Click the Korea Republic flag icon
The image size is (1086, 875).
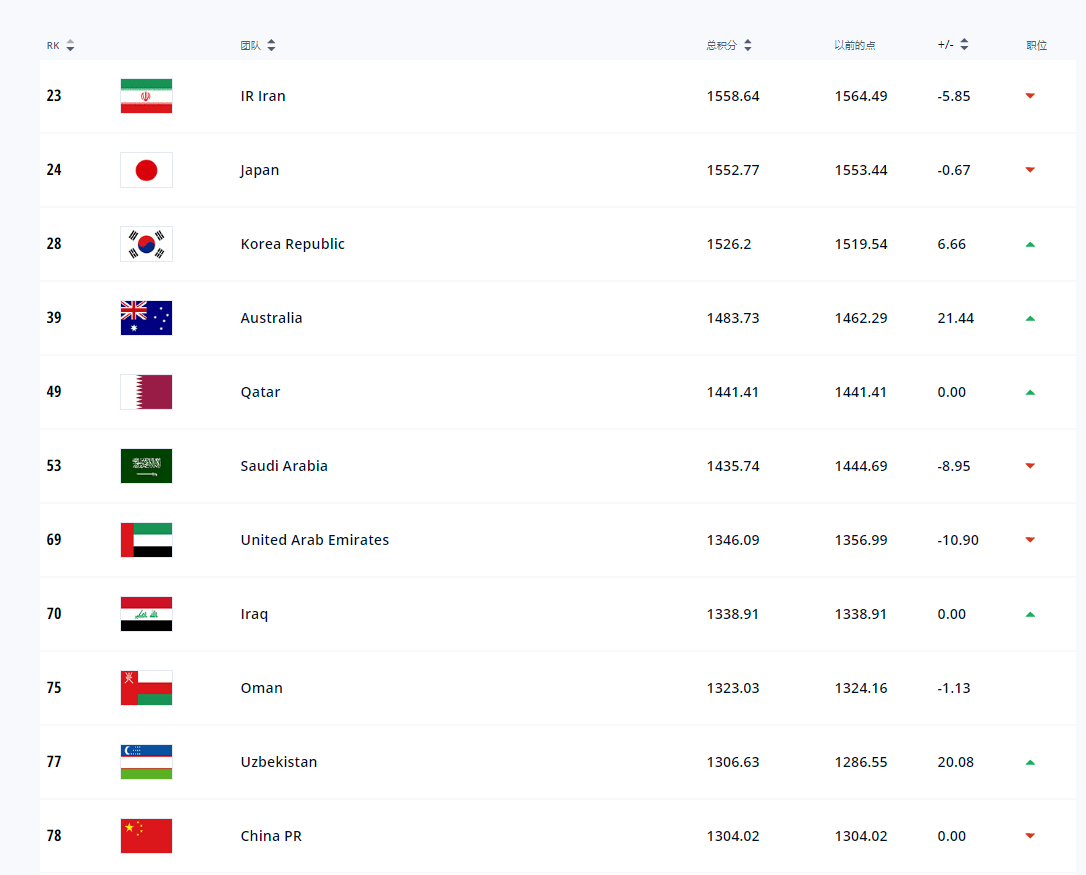146,244
